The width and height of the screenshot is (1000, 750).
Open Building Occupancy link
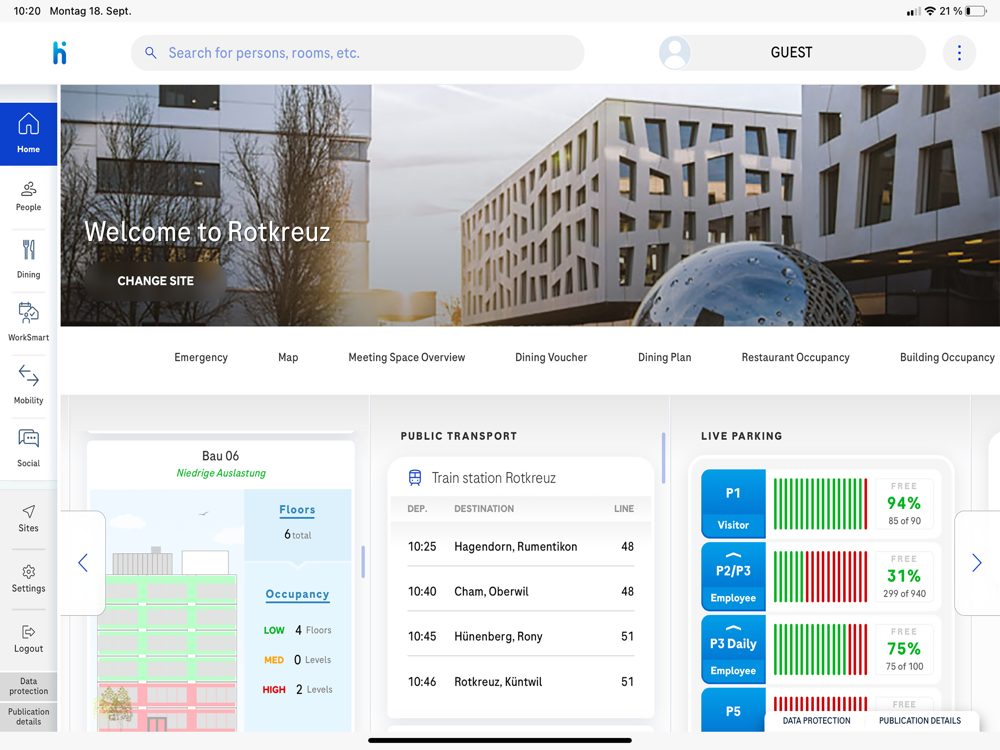click(947, 357)
